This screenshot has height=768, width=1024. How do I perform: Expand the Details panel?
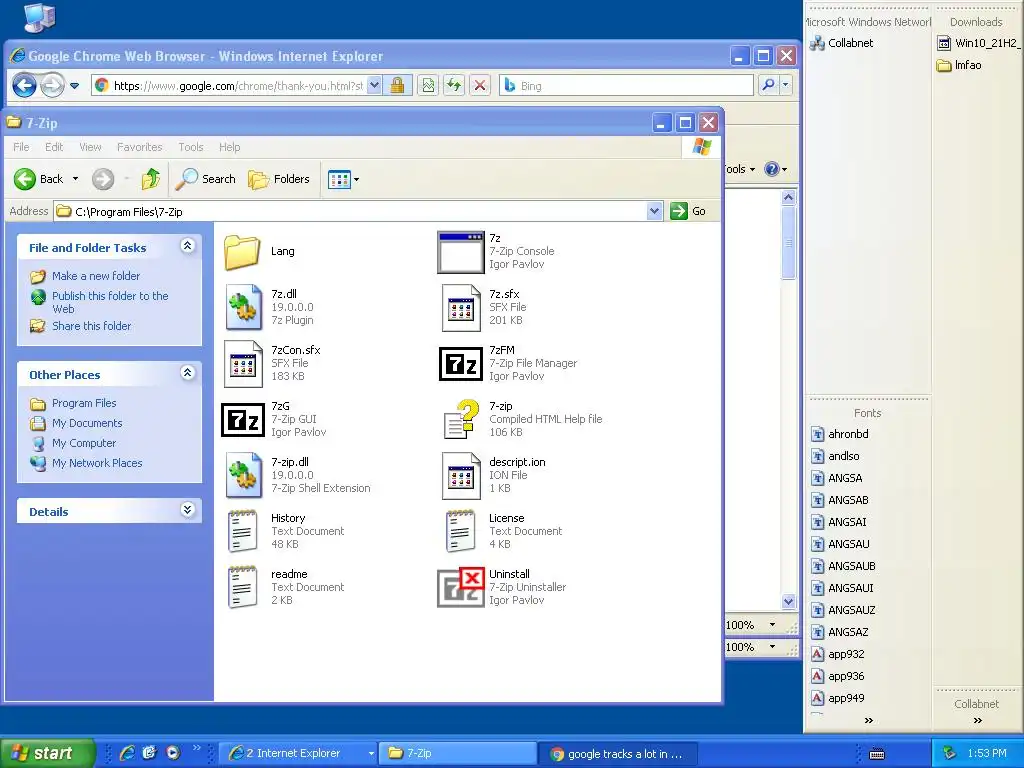tap(187, 510)
